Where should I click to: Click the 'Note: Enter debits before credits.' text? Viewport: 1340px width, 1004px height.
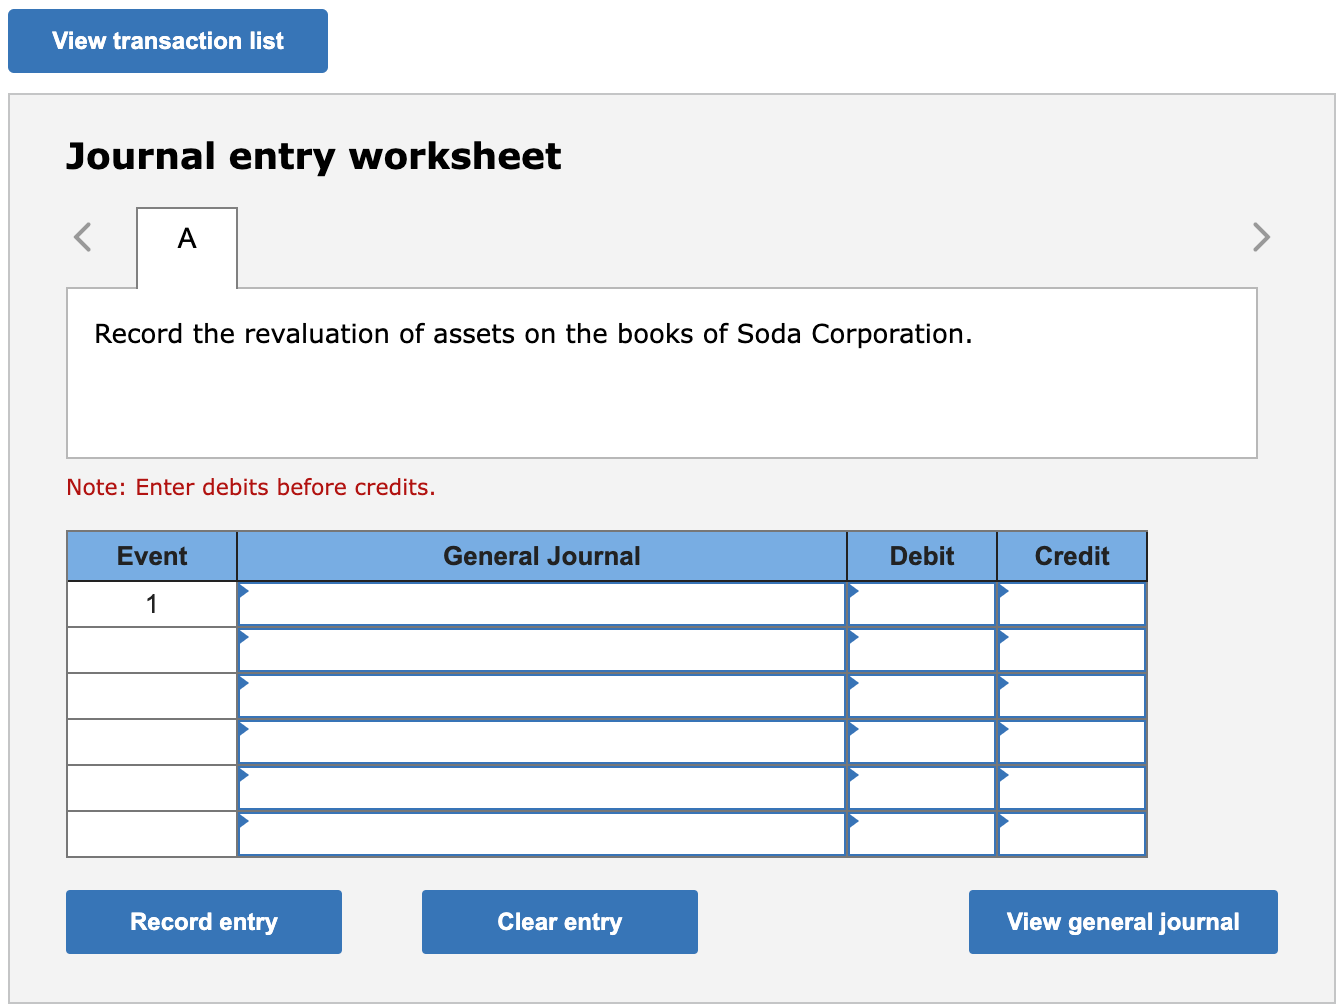tap(251, 487)
